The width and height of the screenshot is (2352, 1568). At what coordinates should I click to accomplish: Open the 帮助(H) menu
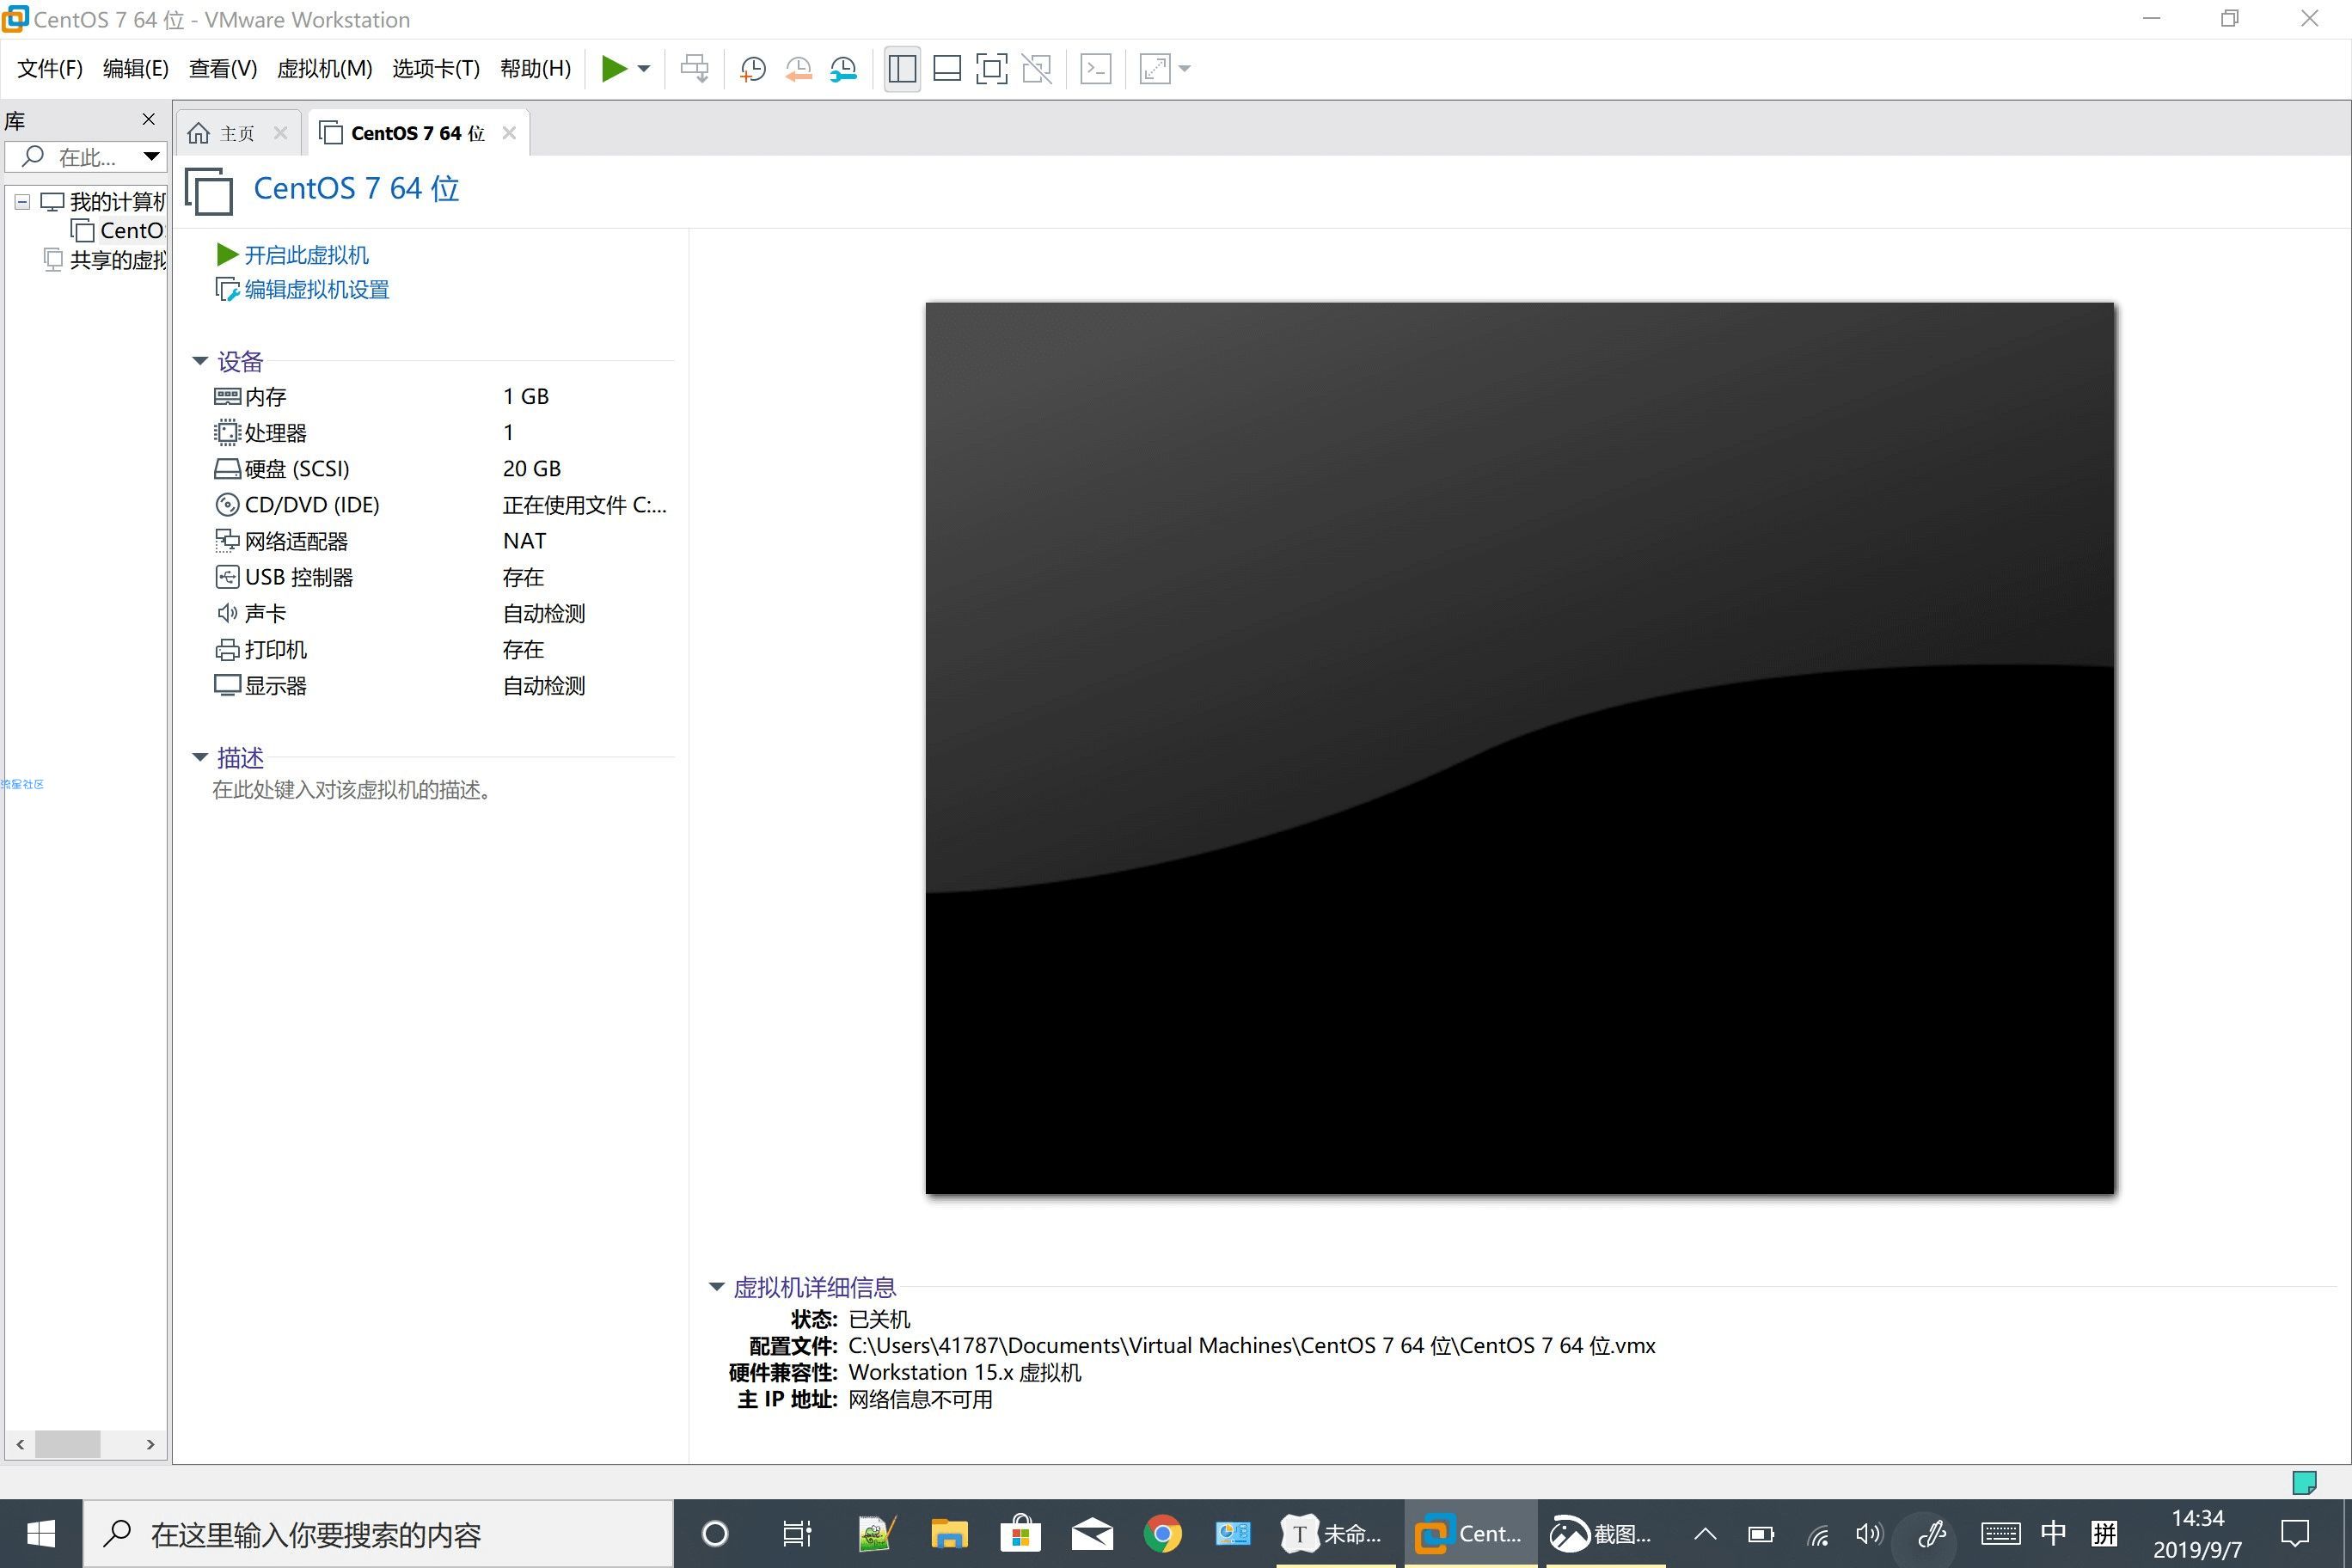point(535,68)
